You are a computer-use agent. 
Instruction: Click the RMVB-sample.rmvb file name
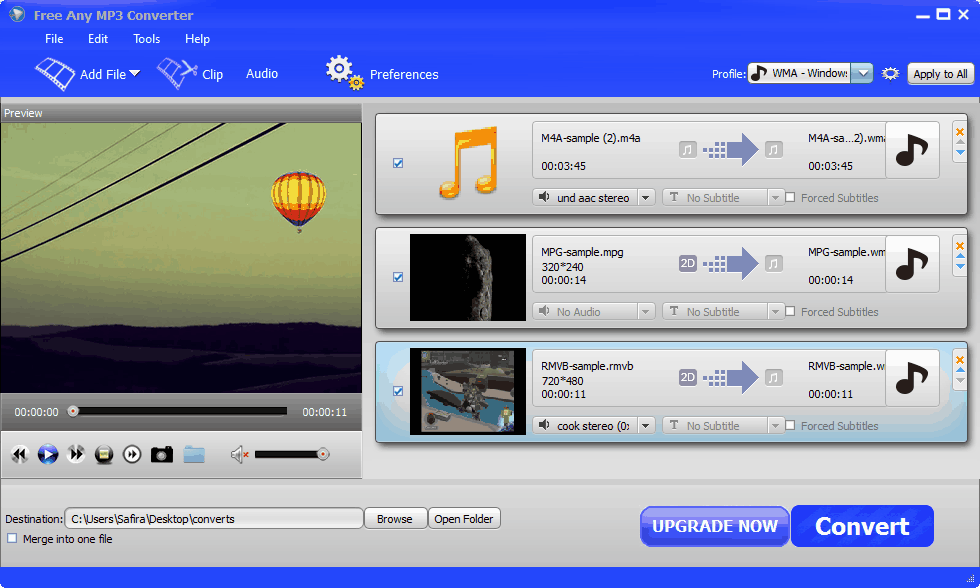pyautogui.click(x=587, y=366)
